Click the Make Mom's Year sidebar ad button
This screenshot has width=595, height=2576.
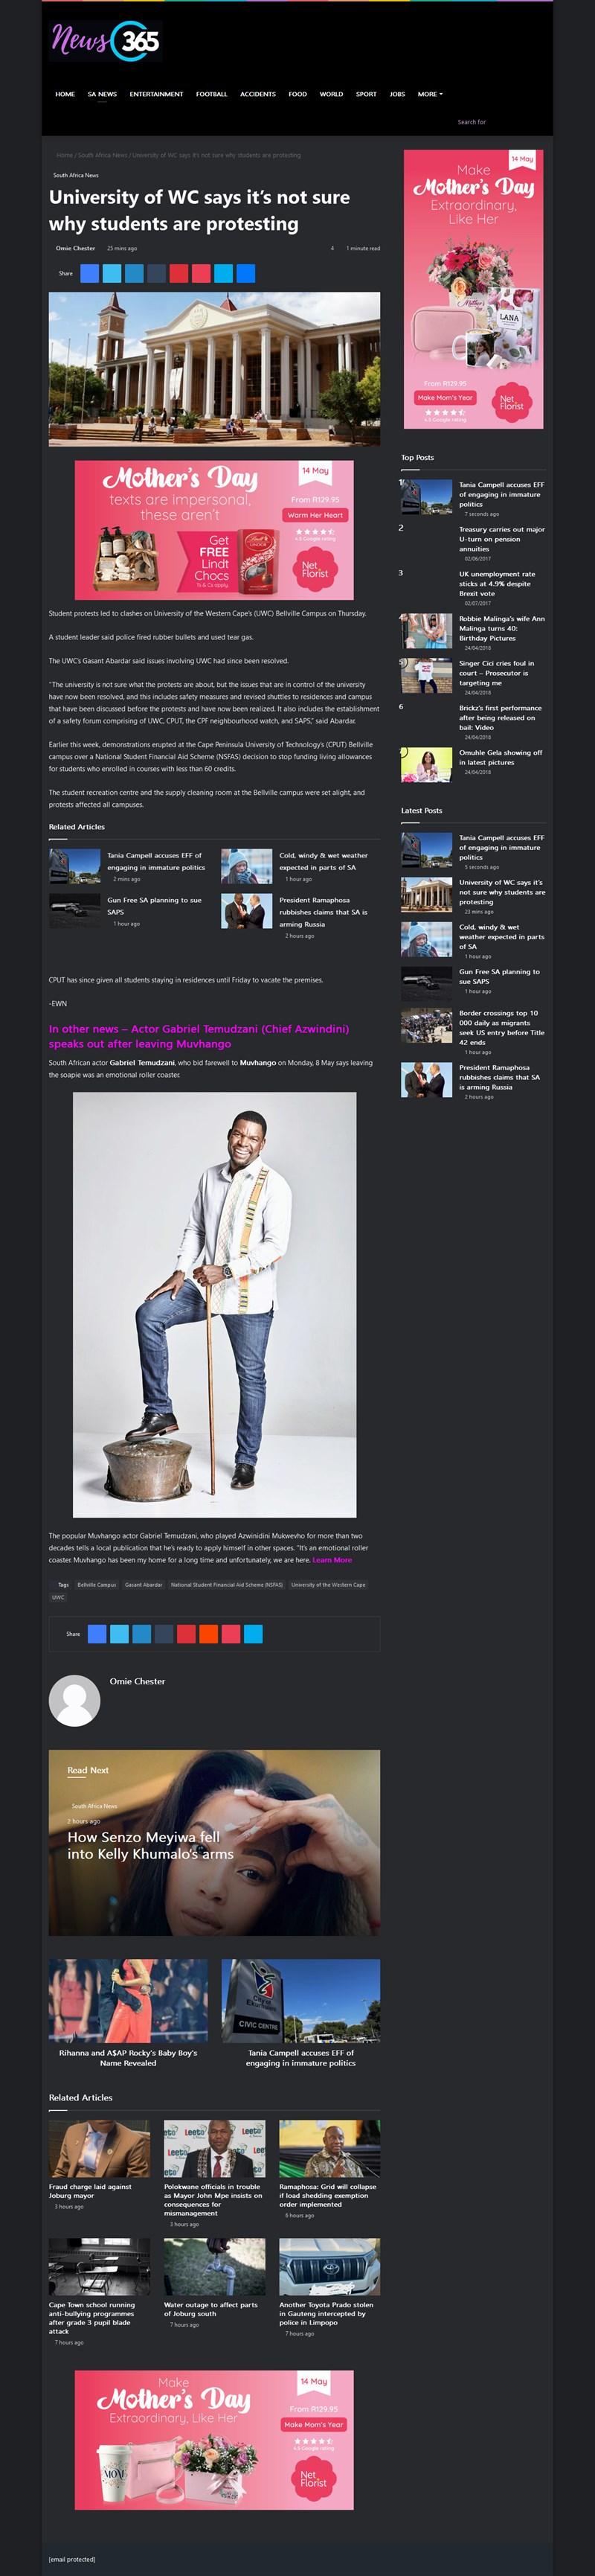445,397
